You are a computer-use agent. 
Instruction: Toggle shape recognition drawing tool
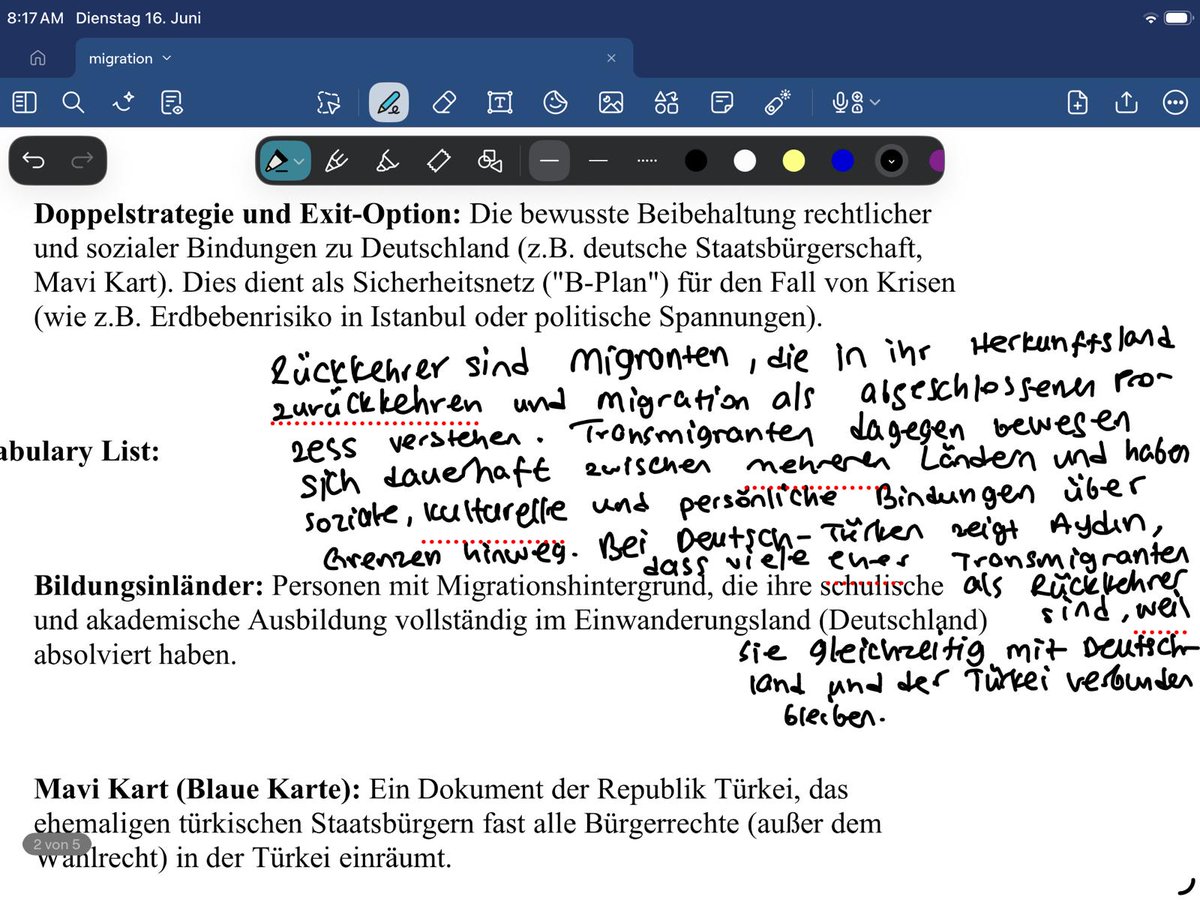click(490, 160)
